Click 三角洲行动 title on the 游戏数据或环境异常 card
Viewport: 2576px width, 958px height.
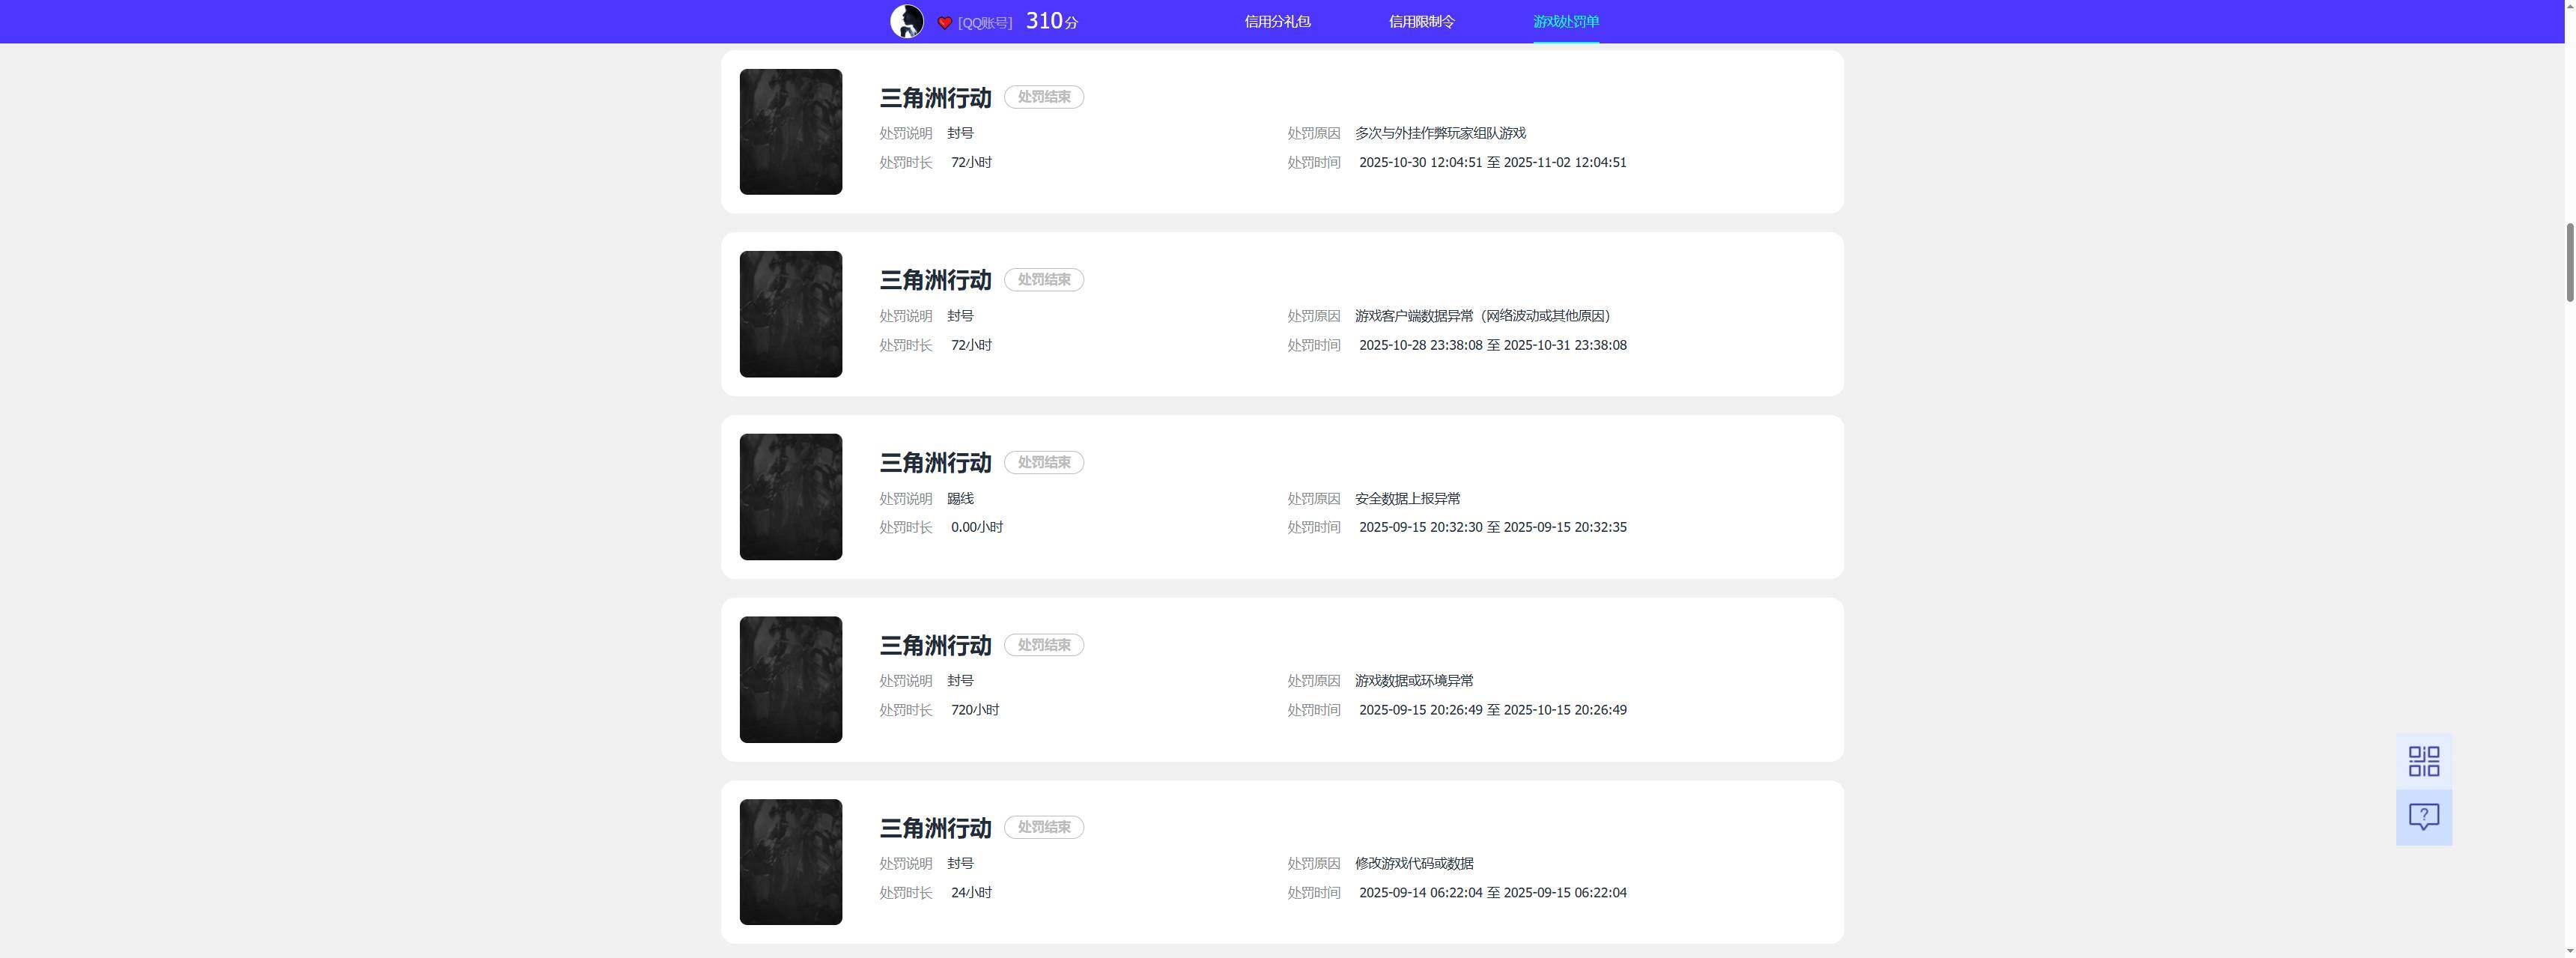click(935, 646)
